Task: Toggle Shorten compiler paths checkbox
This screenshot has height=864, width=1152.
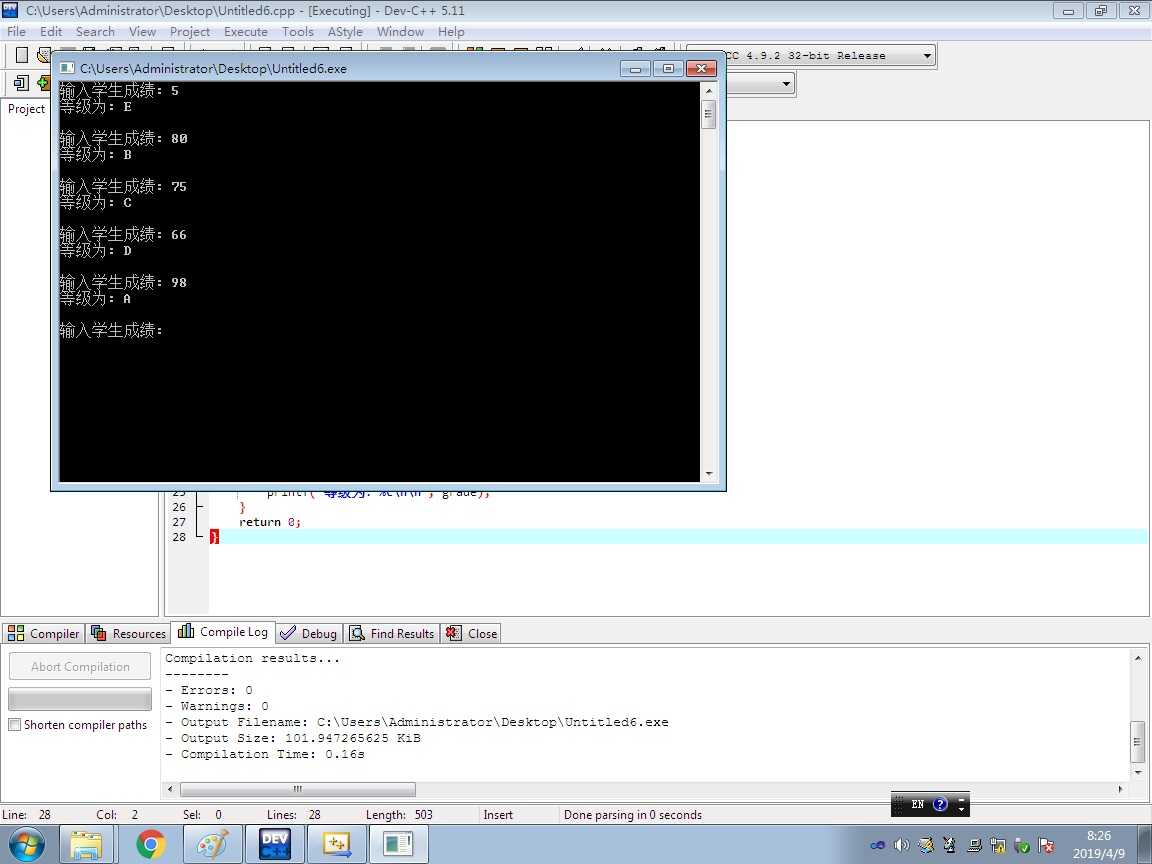Action: click(x=14, y=724)
